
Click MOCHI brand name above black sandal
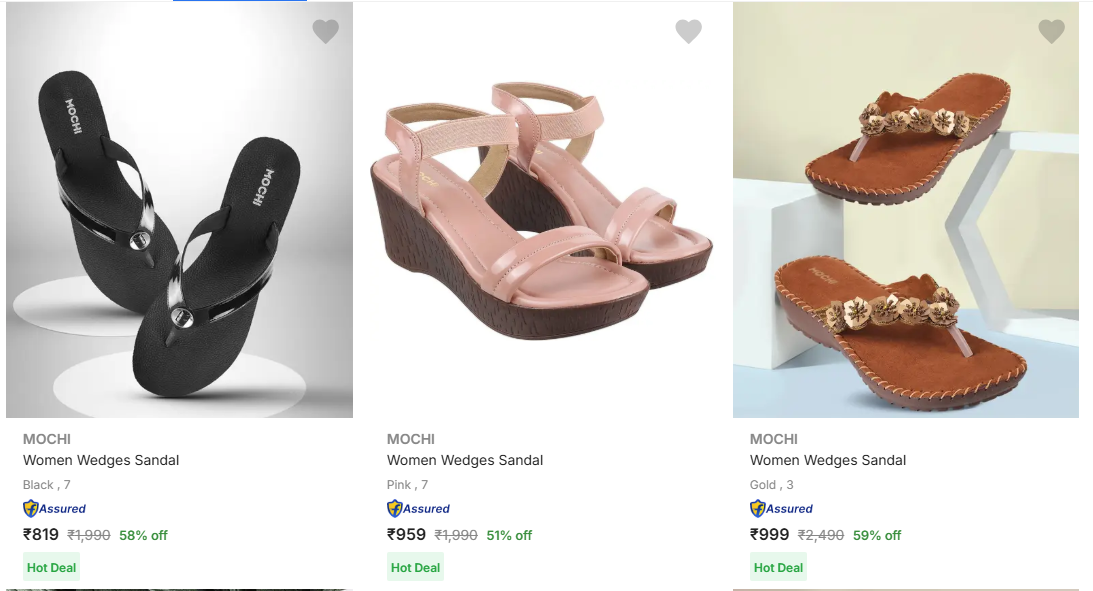pyautogui.click(x=47, y=439)
